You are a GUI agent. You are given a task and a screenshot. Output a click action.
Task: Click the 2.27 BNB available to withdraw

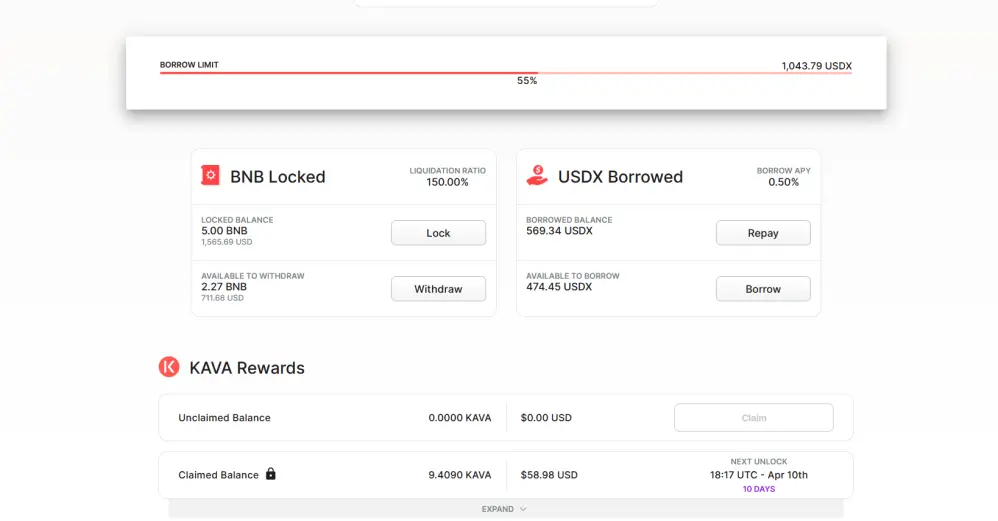click(224, 287)
